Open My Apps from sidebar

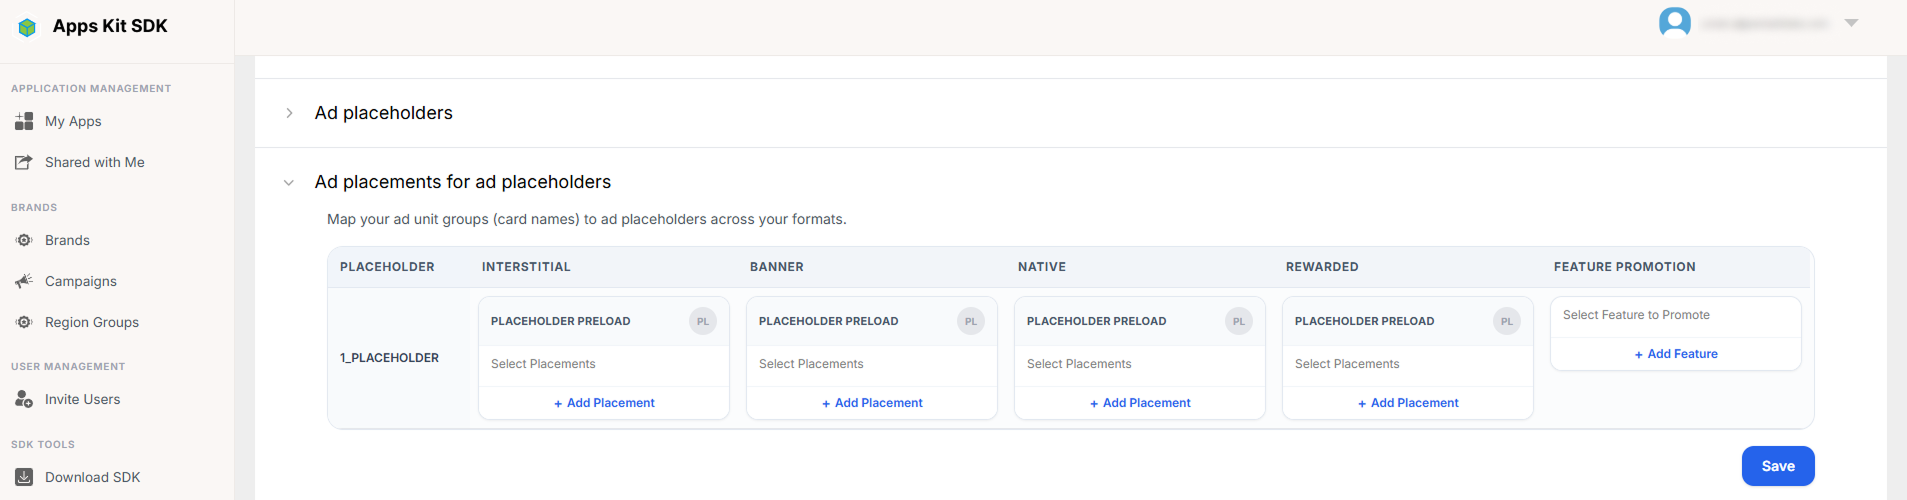(x=73, y=121)
